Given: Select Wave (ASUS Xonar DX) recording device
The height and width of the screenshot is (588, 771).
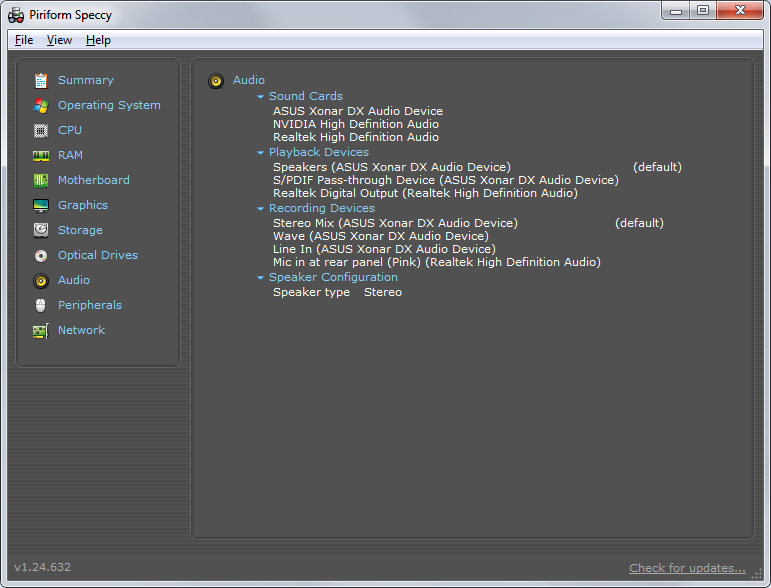Looking at the screenshot, I should tap(381, 236).
